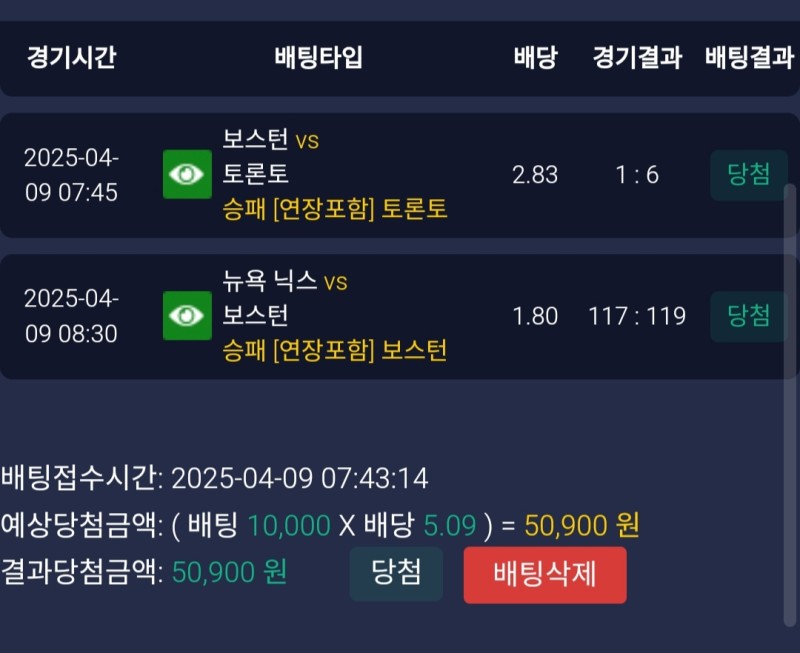Click the 2.83 odds value
The image size is (800, 653).
tap(535, 175)
